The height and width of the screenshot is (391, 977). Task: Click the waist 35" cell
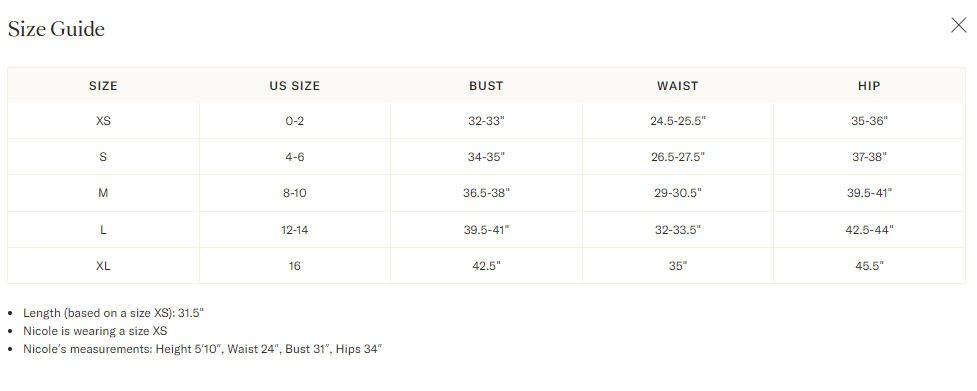(677, 266)
